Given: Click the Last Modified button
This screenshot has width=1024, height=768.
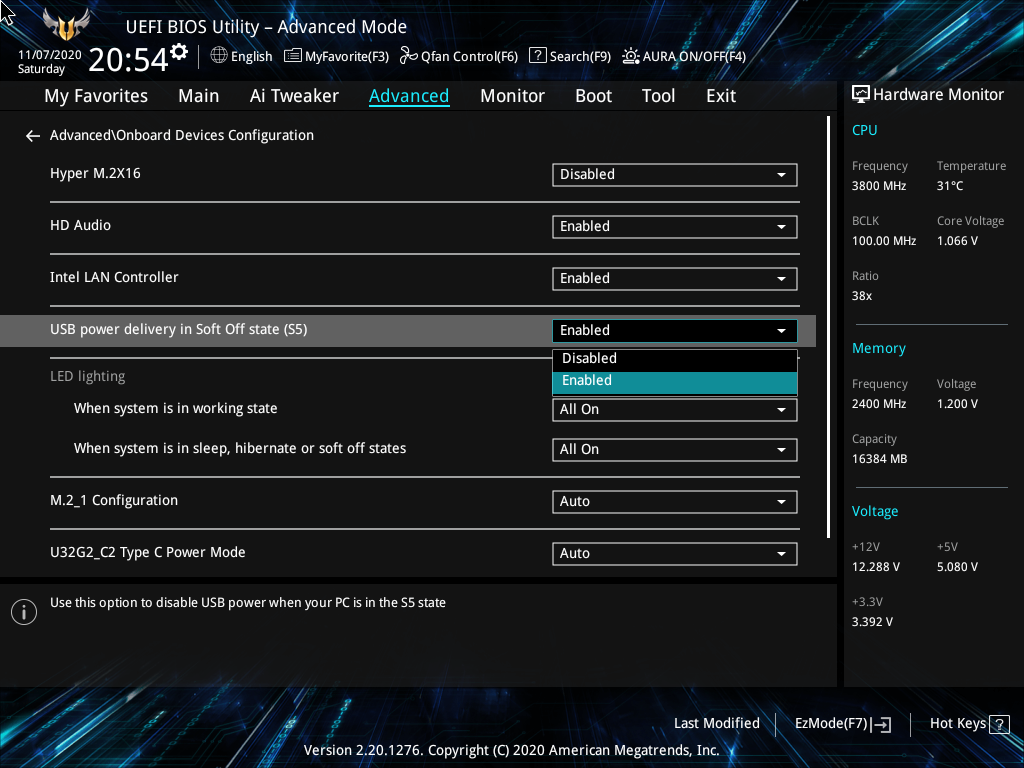Looking at the screenshot, I should [716, 724].
